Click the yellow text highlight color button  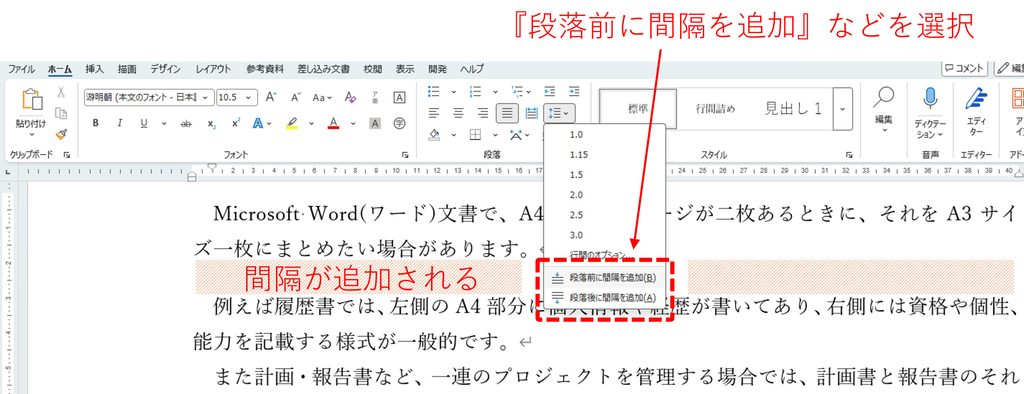click(293, 123)
